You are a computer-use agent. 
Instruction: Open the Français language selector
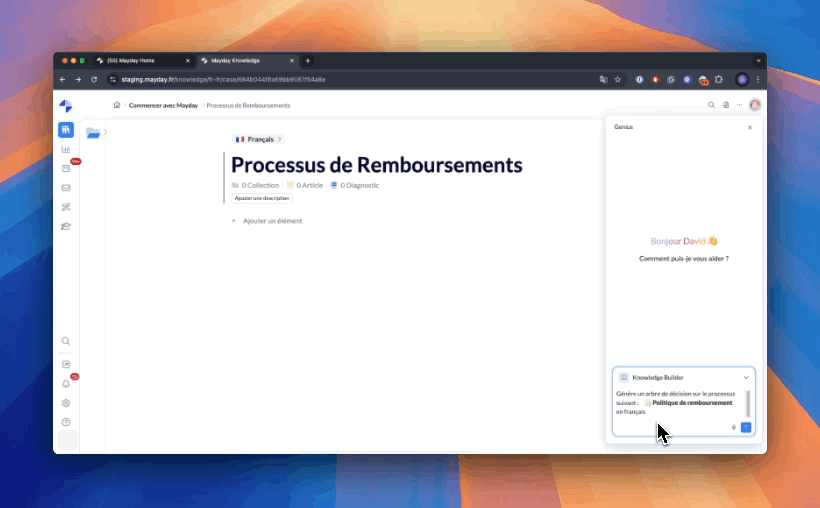(x=258, y=139)
